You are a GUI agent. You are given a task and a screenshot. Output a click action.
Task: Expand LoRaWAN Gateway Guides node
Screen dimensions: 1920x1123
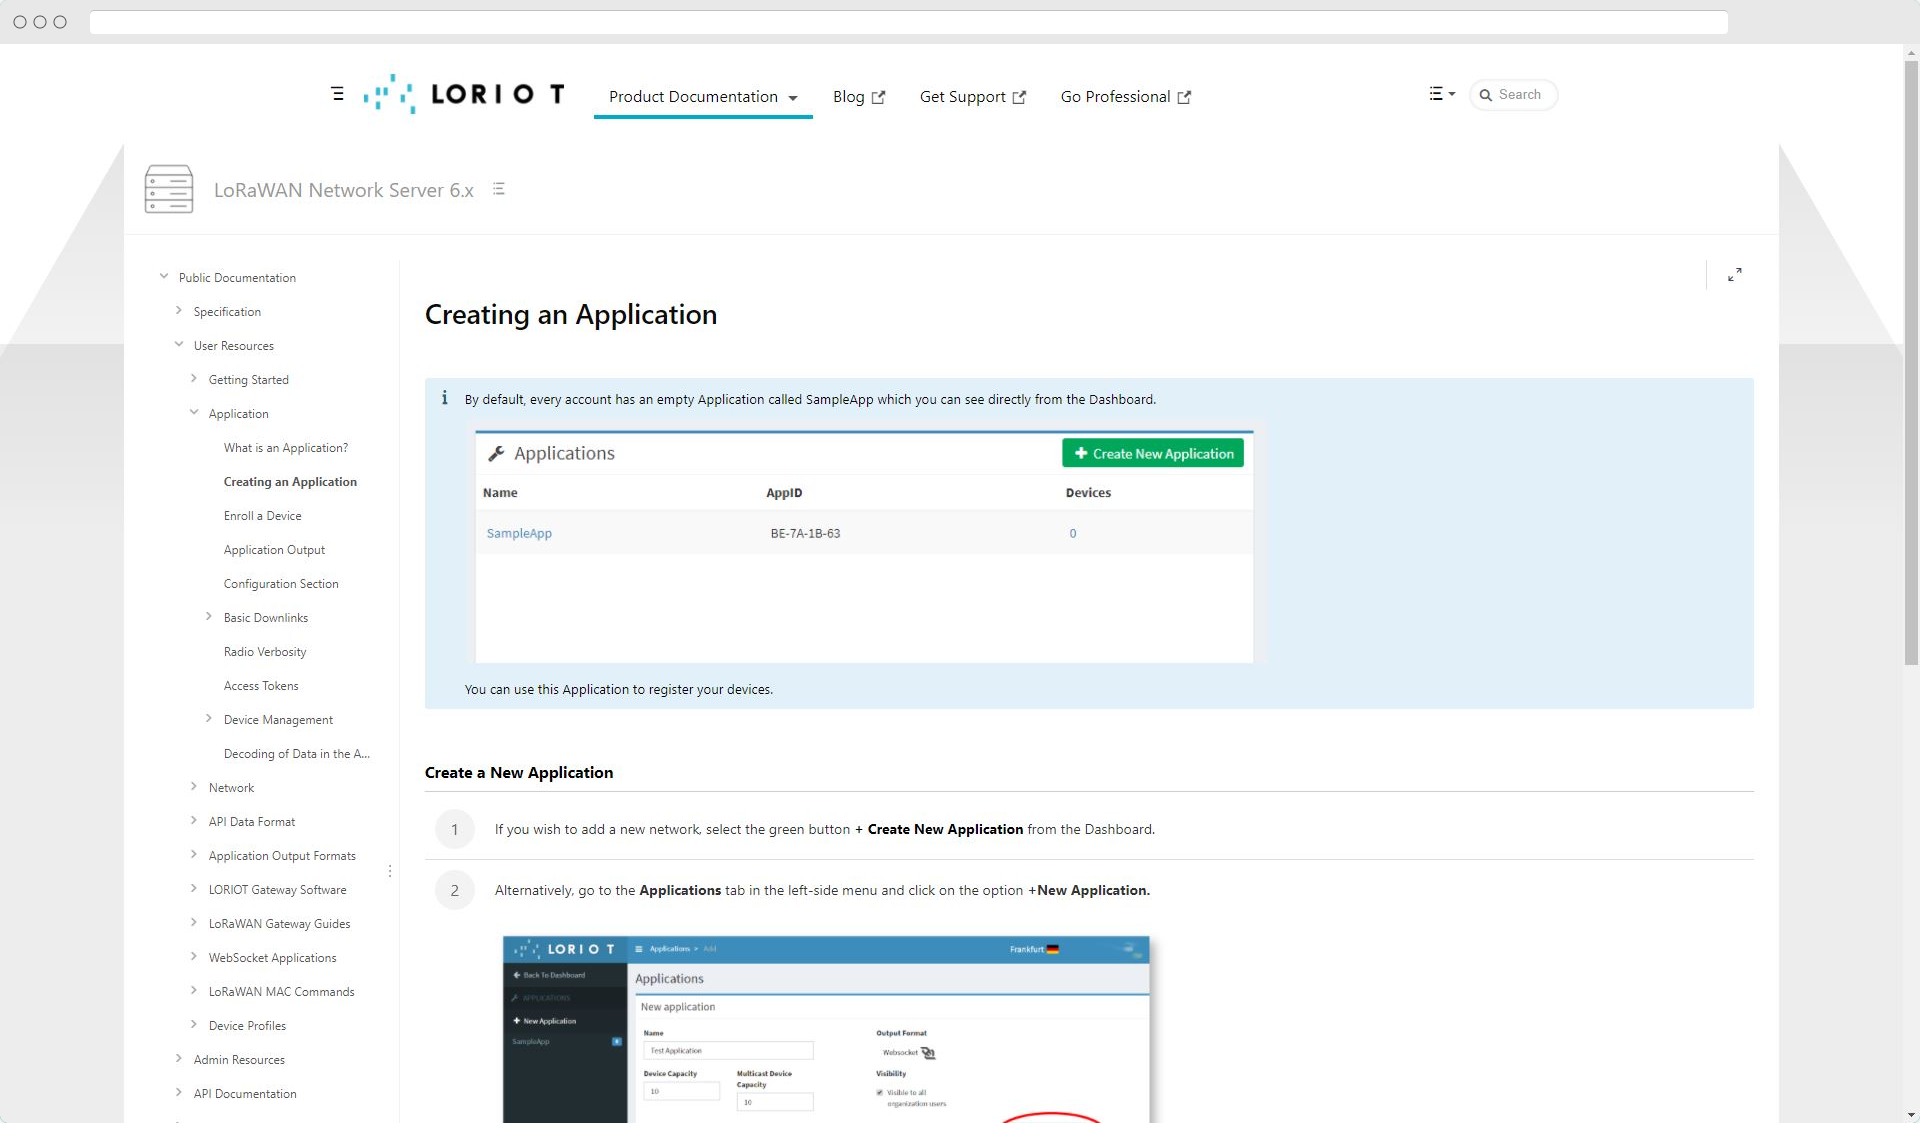194,923
